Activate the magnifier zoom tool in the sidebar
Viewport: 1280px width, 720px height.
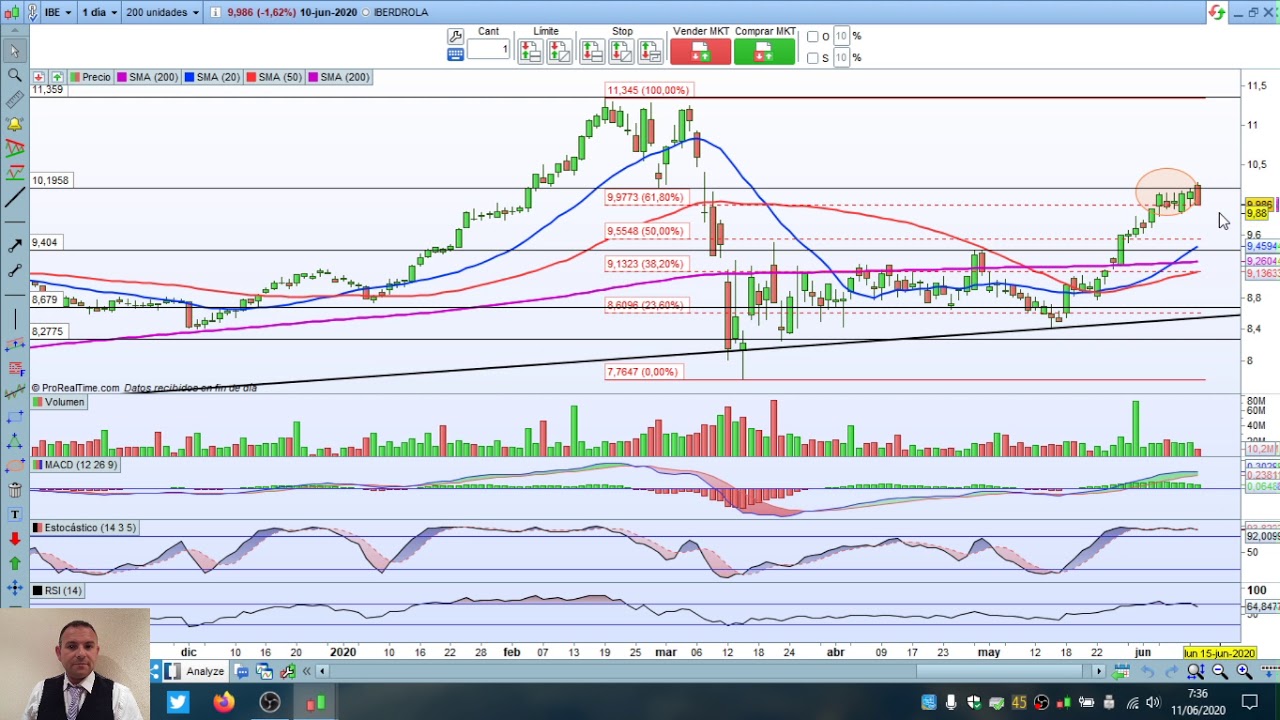pos(14,75)
